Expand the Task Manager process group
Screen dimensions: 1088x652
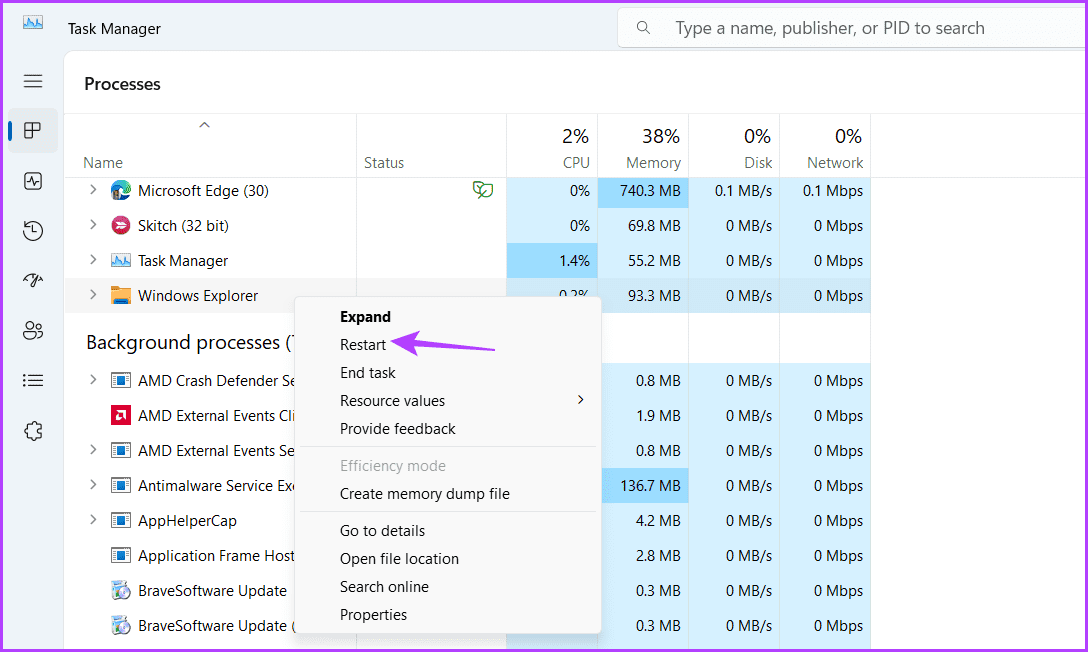tap(93, 259)
